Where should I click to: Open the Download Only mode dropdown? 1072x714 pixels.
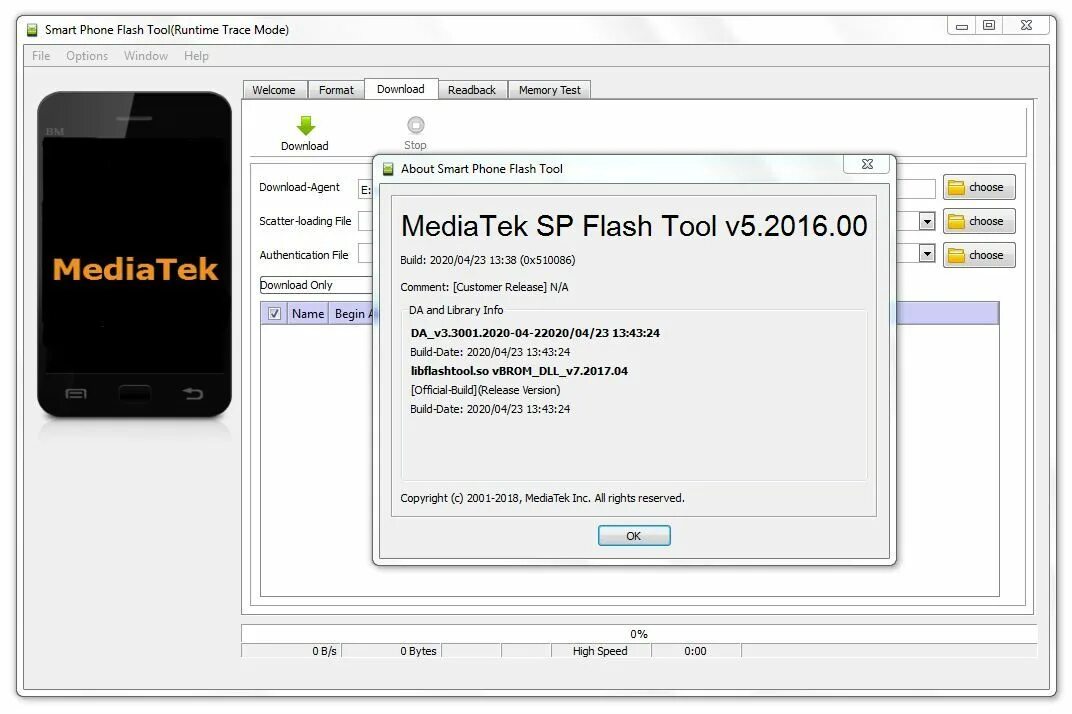[316, 285]
